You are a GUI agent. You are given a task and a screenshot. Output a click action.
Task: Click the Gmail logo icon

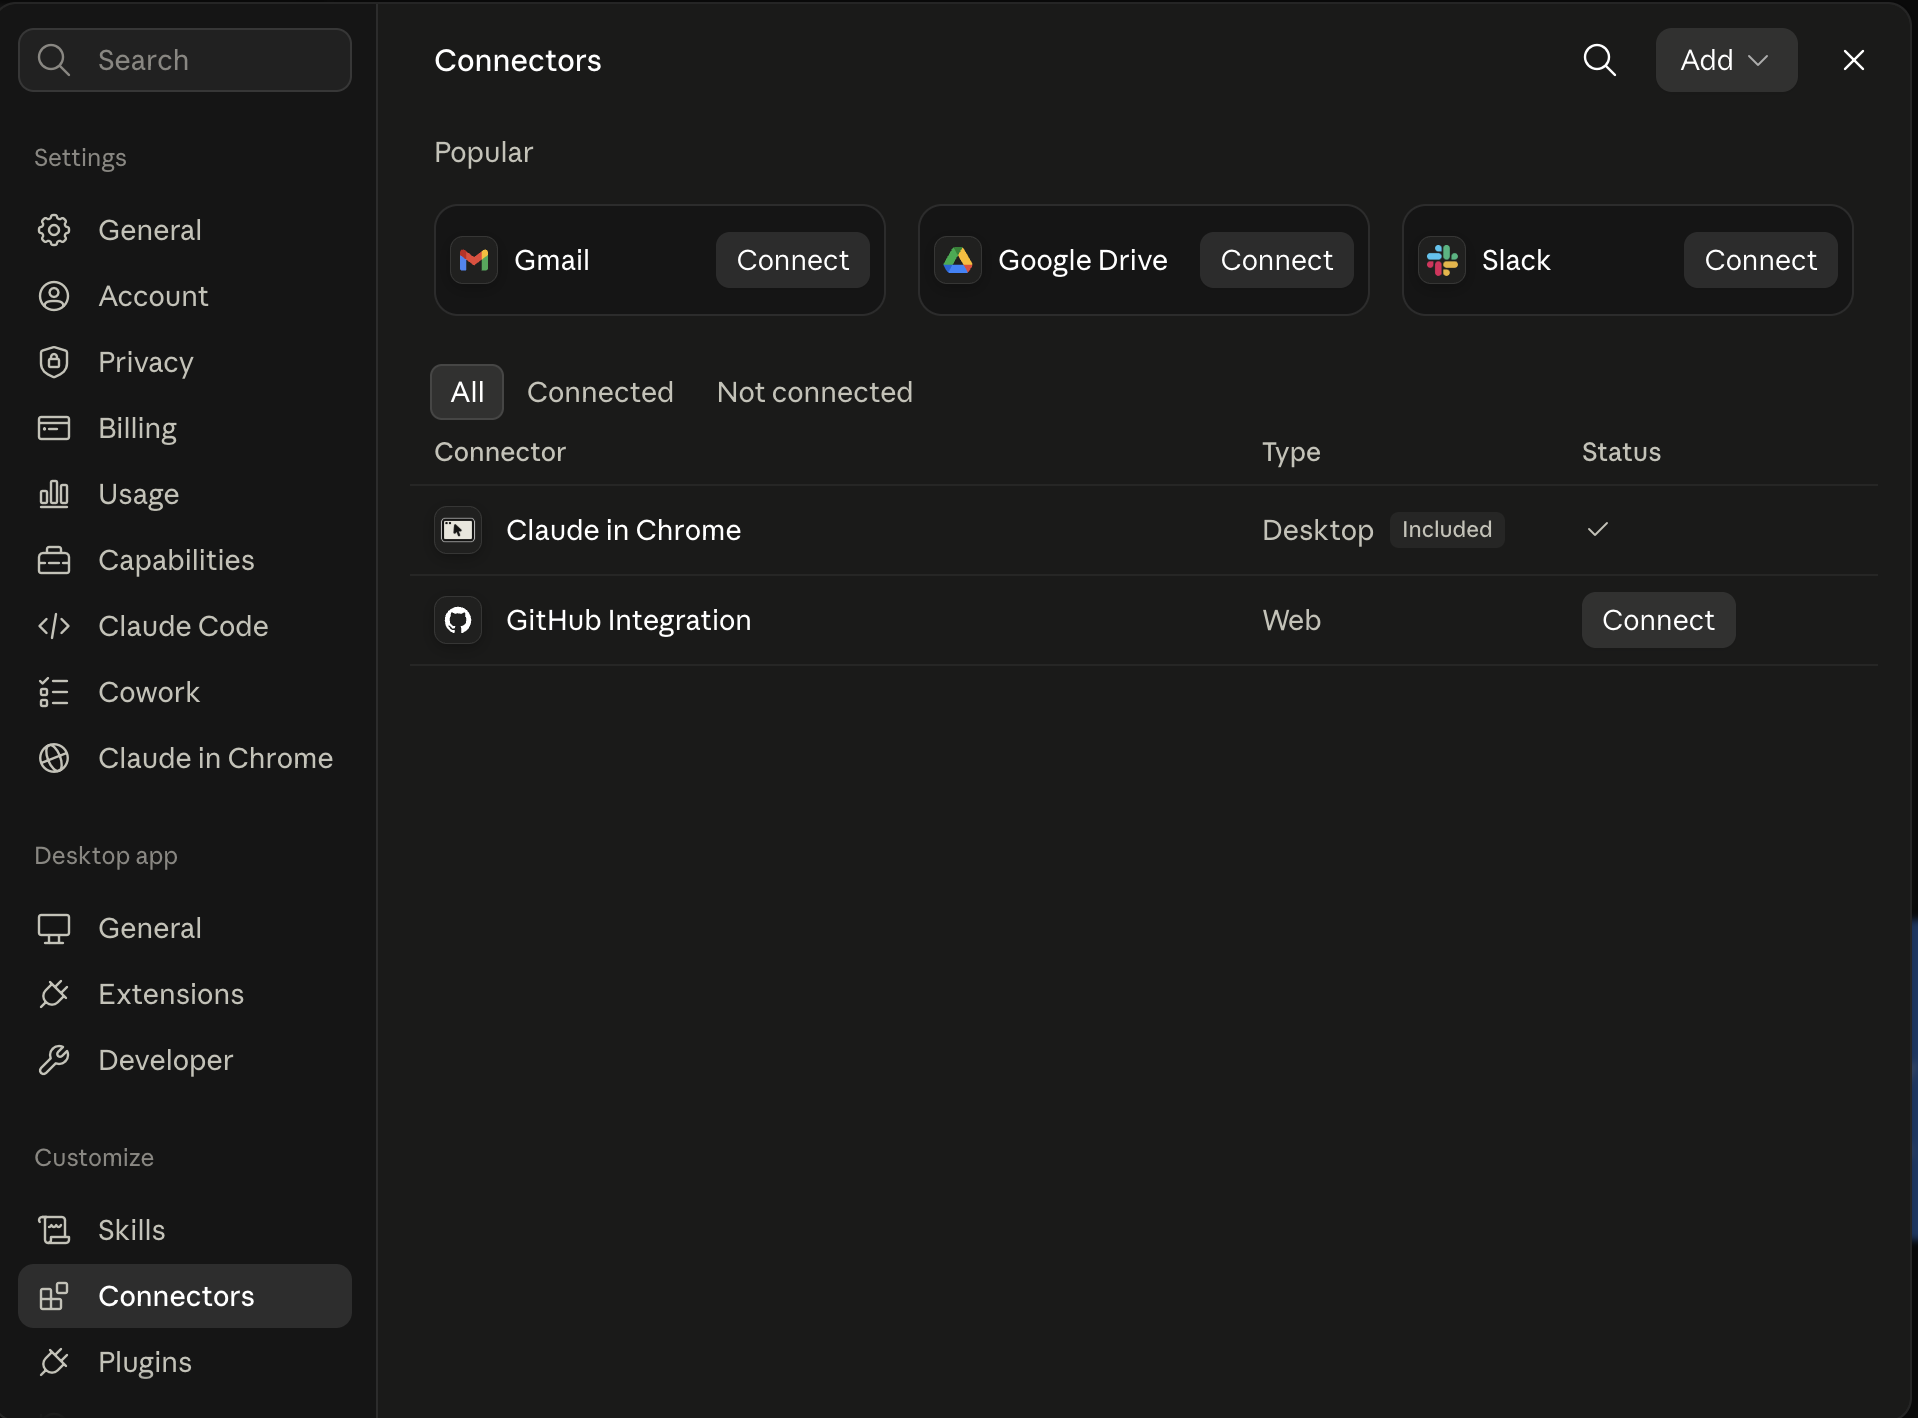pyautogui.click(x=474, y=260)
